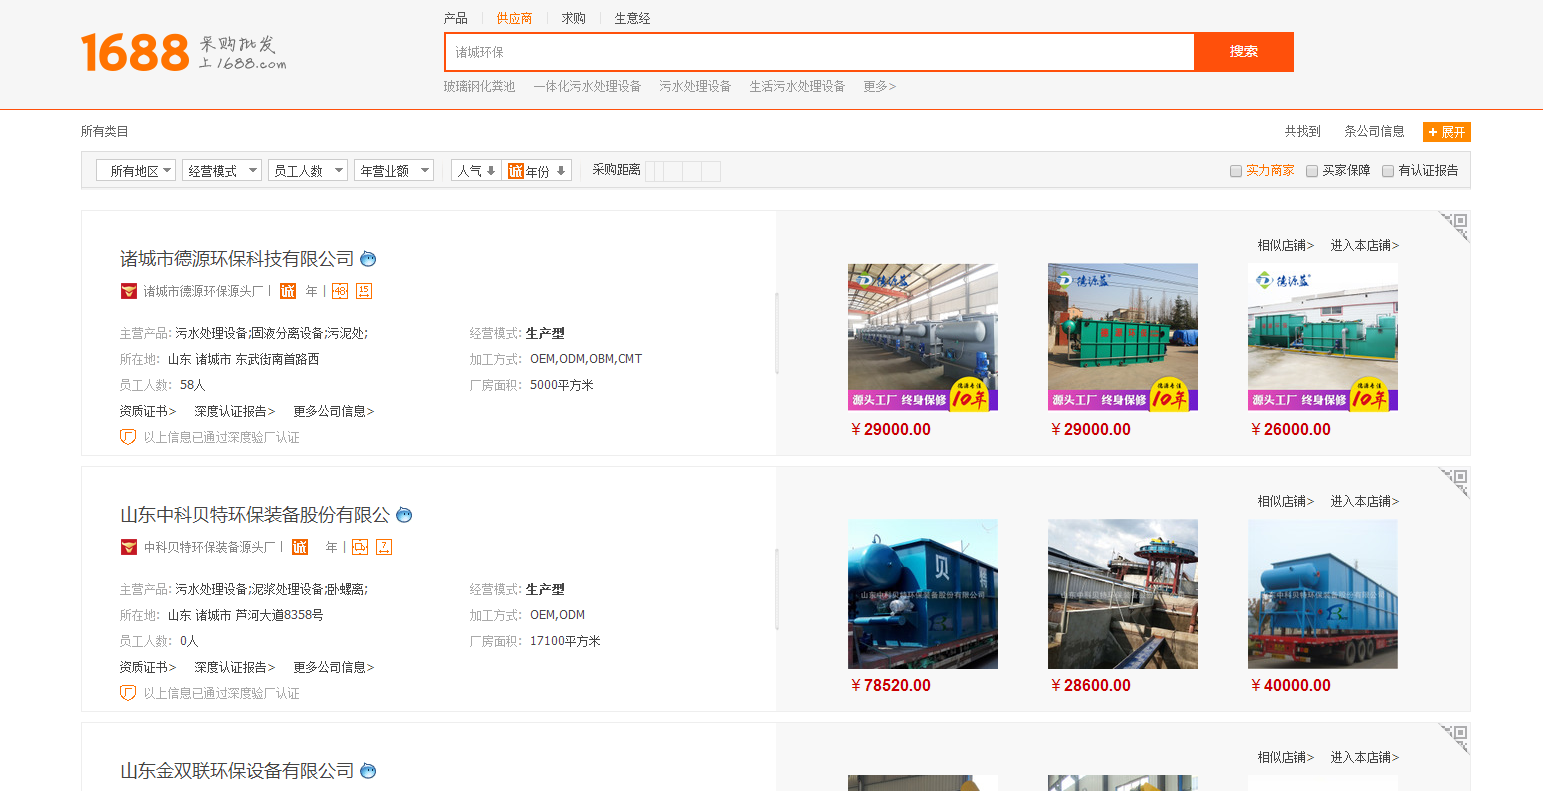
Task: Select the 采购距离 distance slider bar
Action: click(683, 171)
